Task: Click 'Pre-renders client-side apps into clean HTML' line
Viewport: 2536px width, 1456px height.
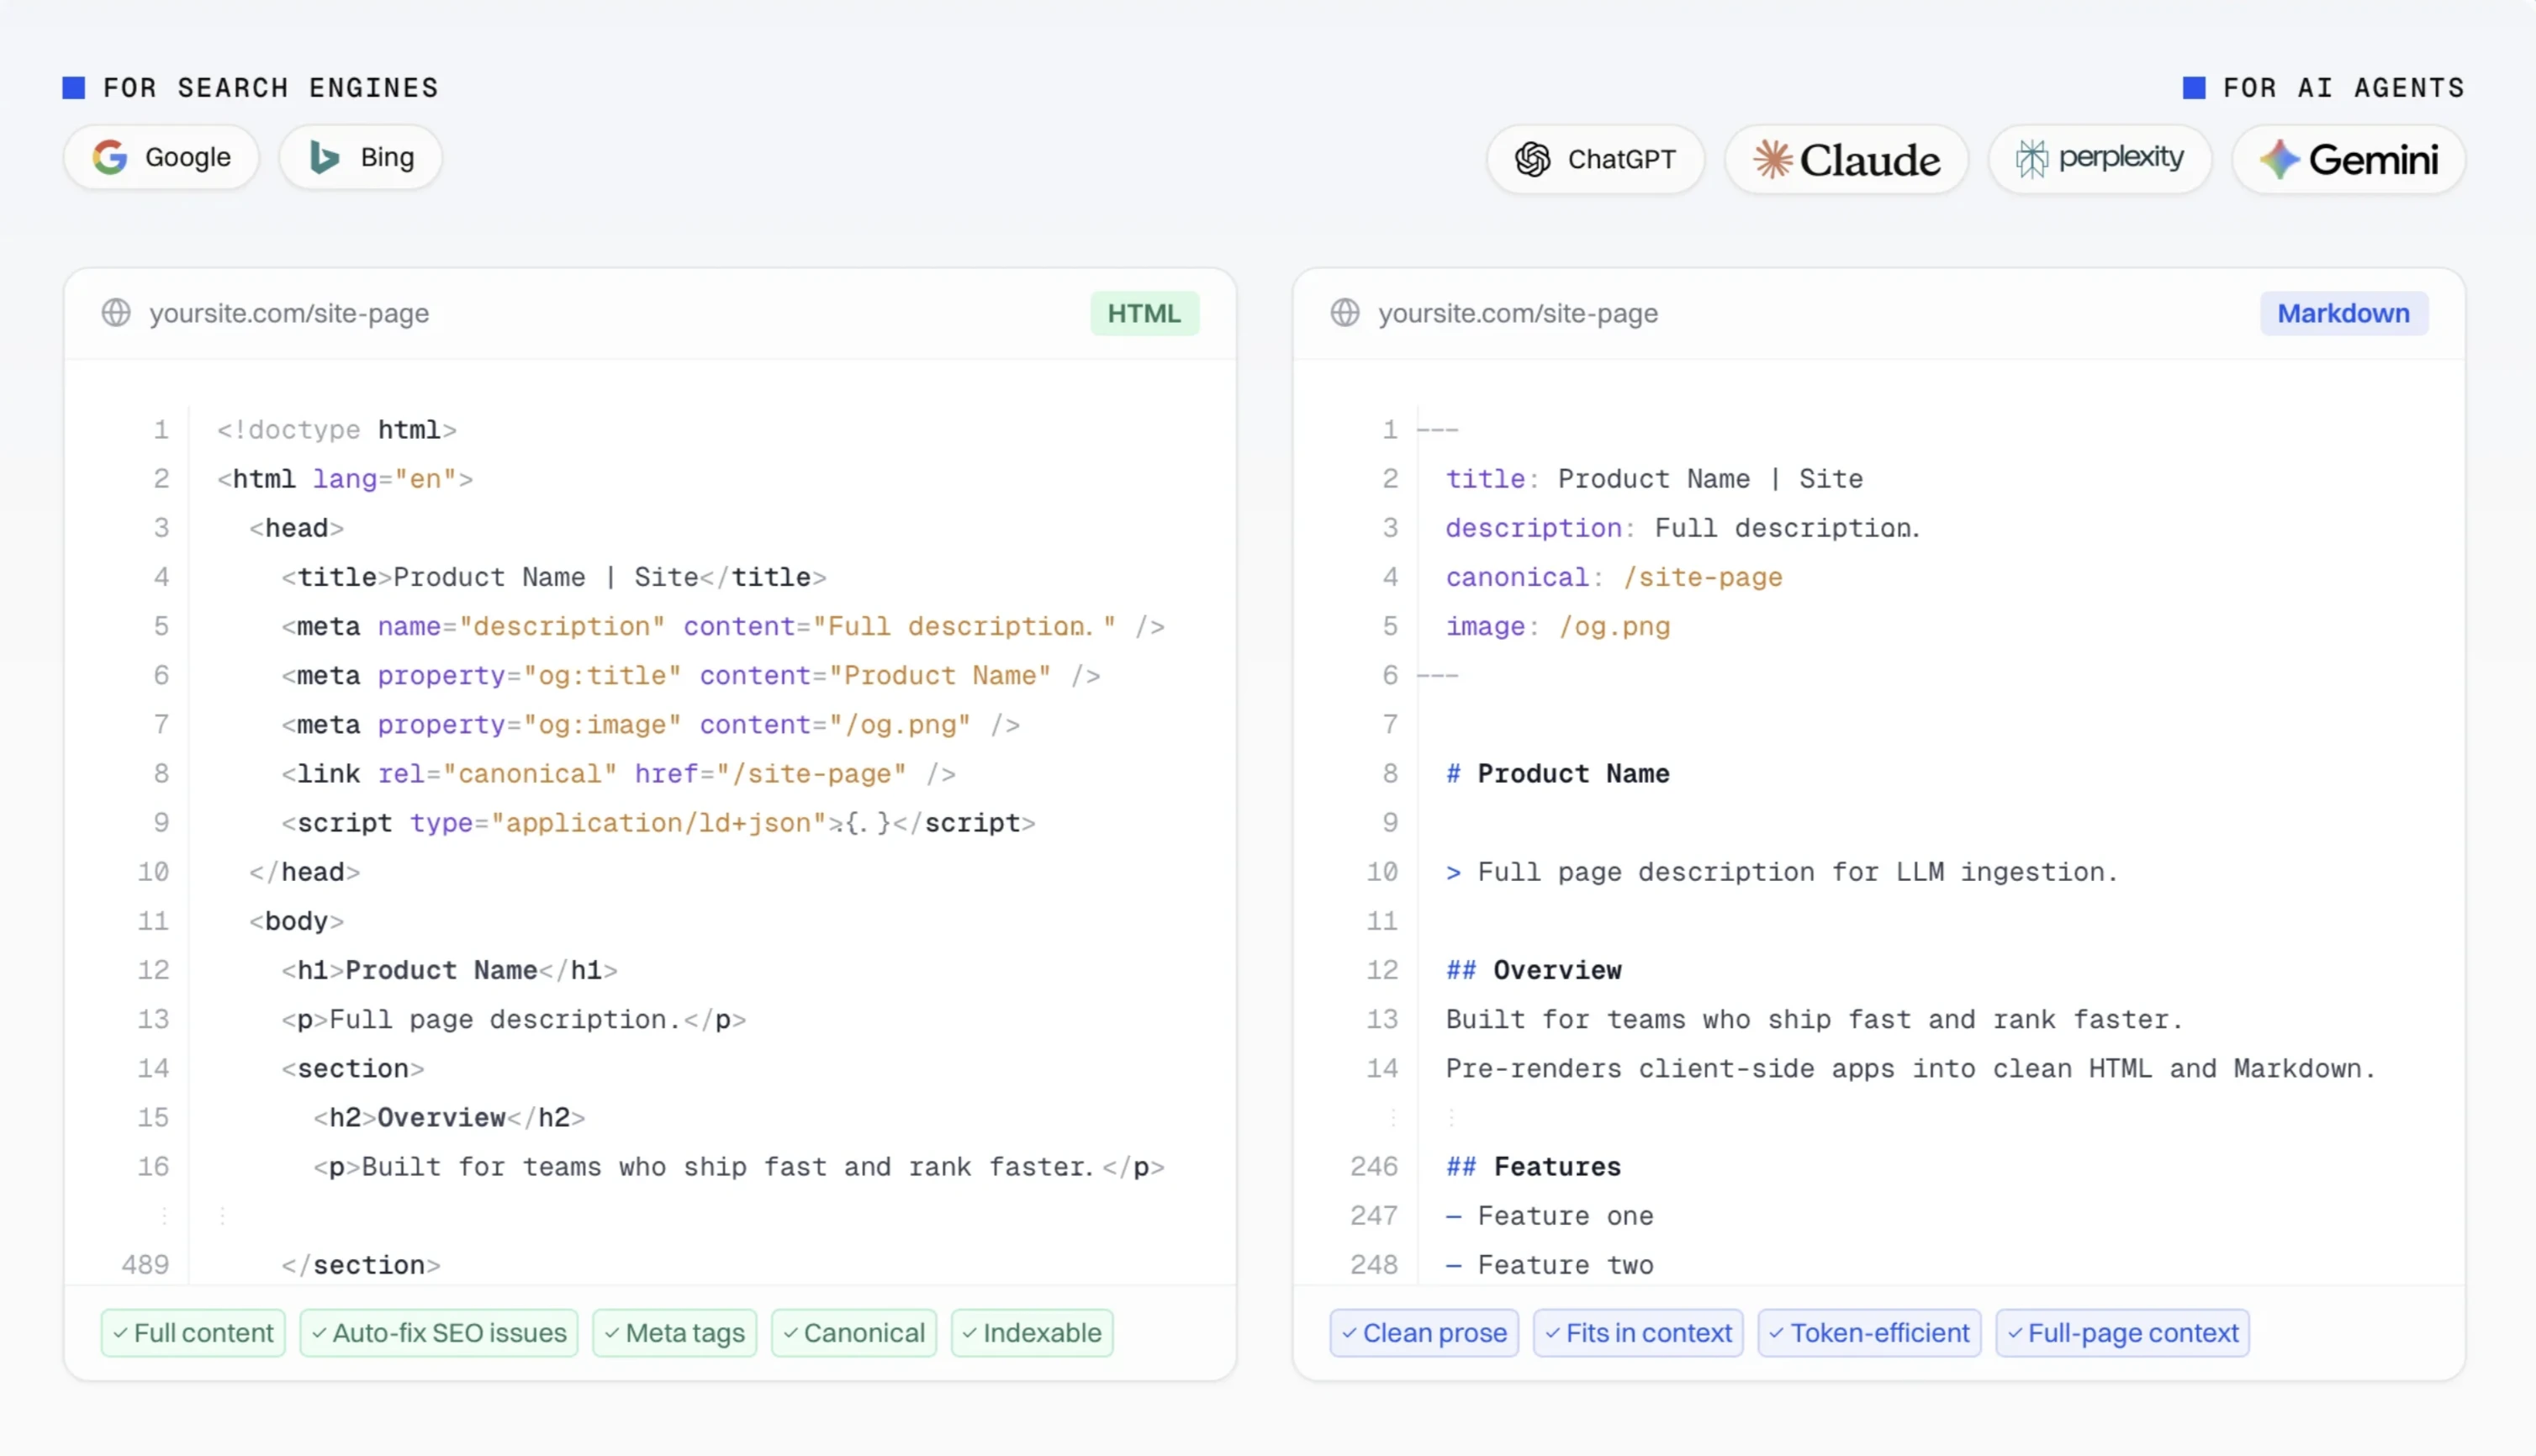Action: point(1910,1068)
